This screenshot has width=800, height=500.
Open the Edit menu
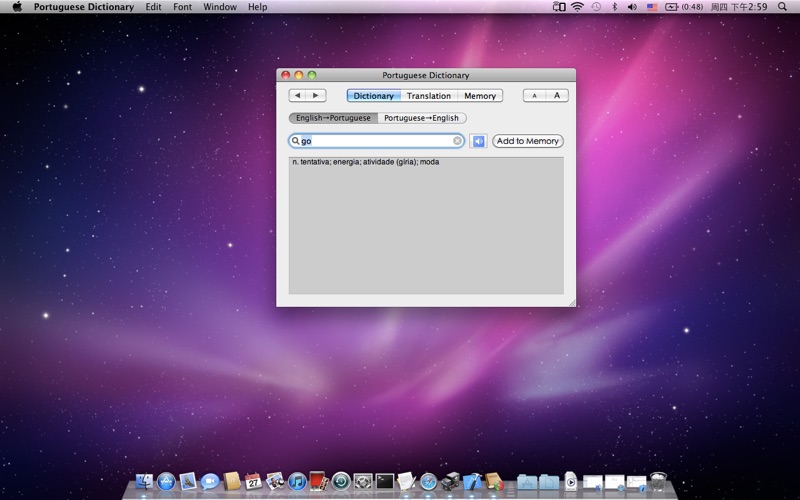153,7
